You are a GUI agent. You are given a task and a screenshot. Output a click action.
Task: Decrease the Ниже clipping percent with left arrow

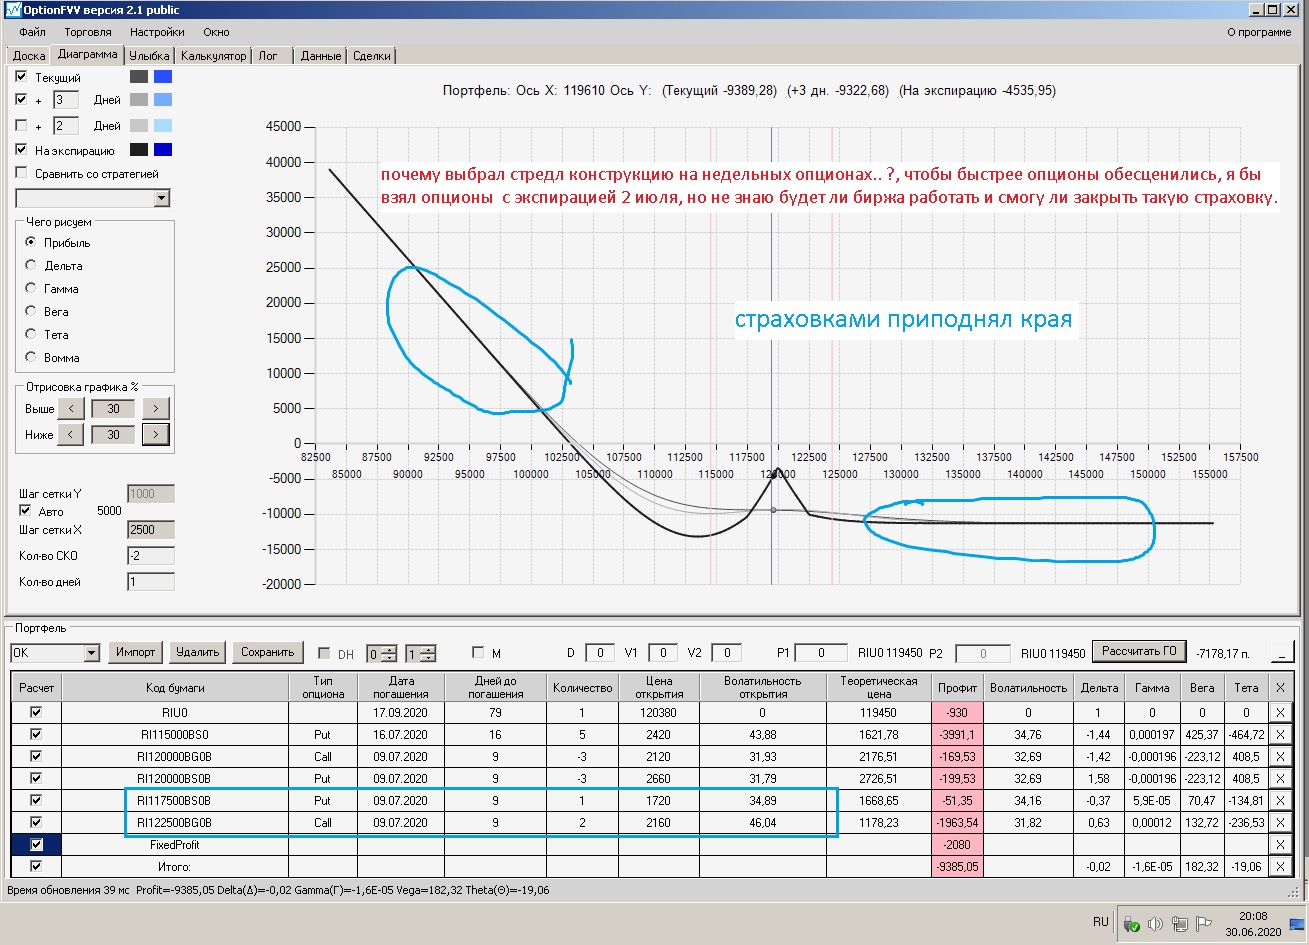70,434
